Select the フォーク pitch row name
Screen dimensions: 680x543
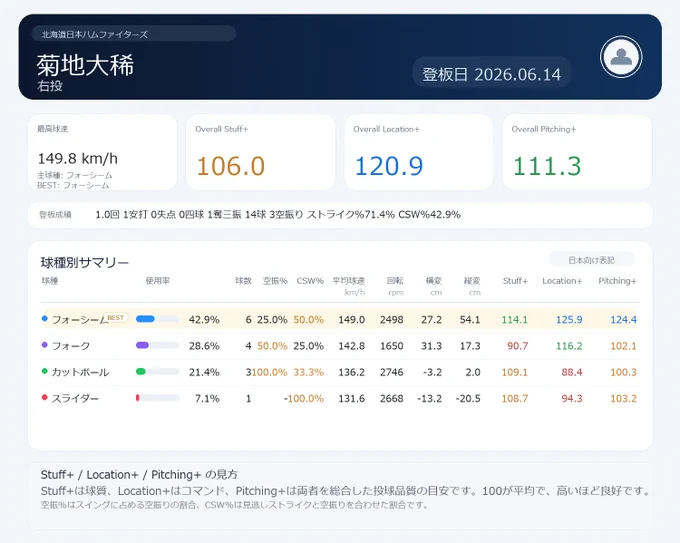tap(71, 346)
